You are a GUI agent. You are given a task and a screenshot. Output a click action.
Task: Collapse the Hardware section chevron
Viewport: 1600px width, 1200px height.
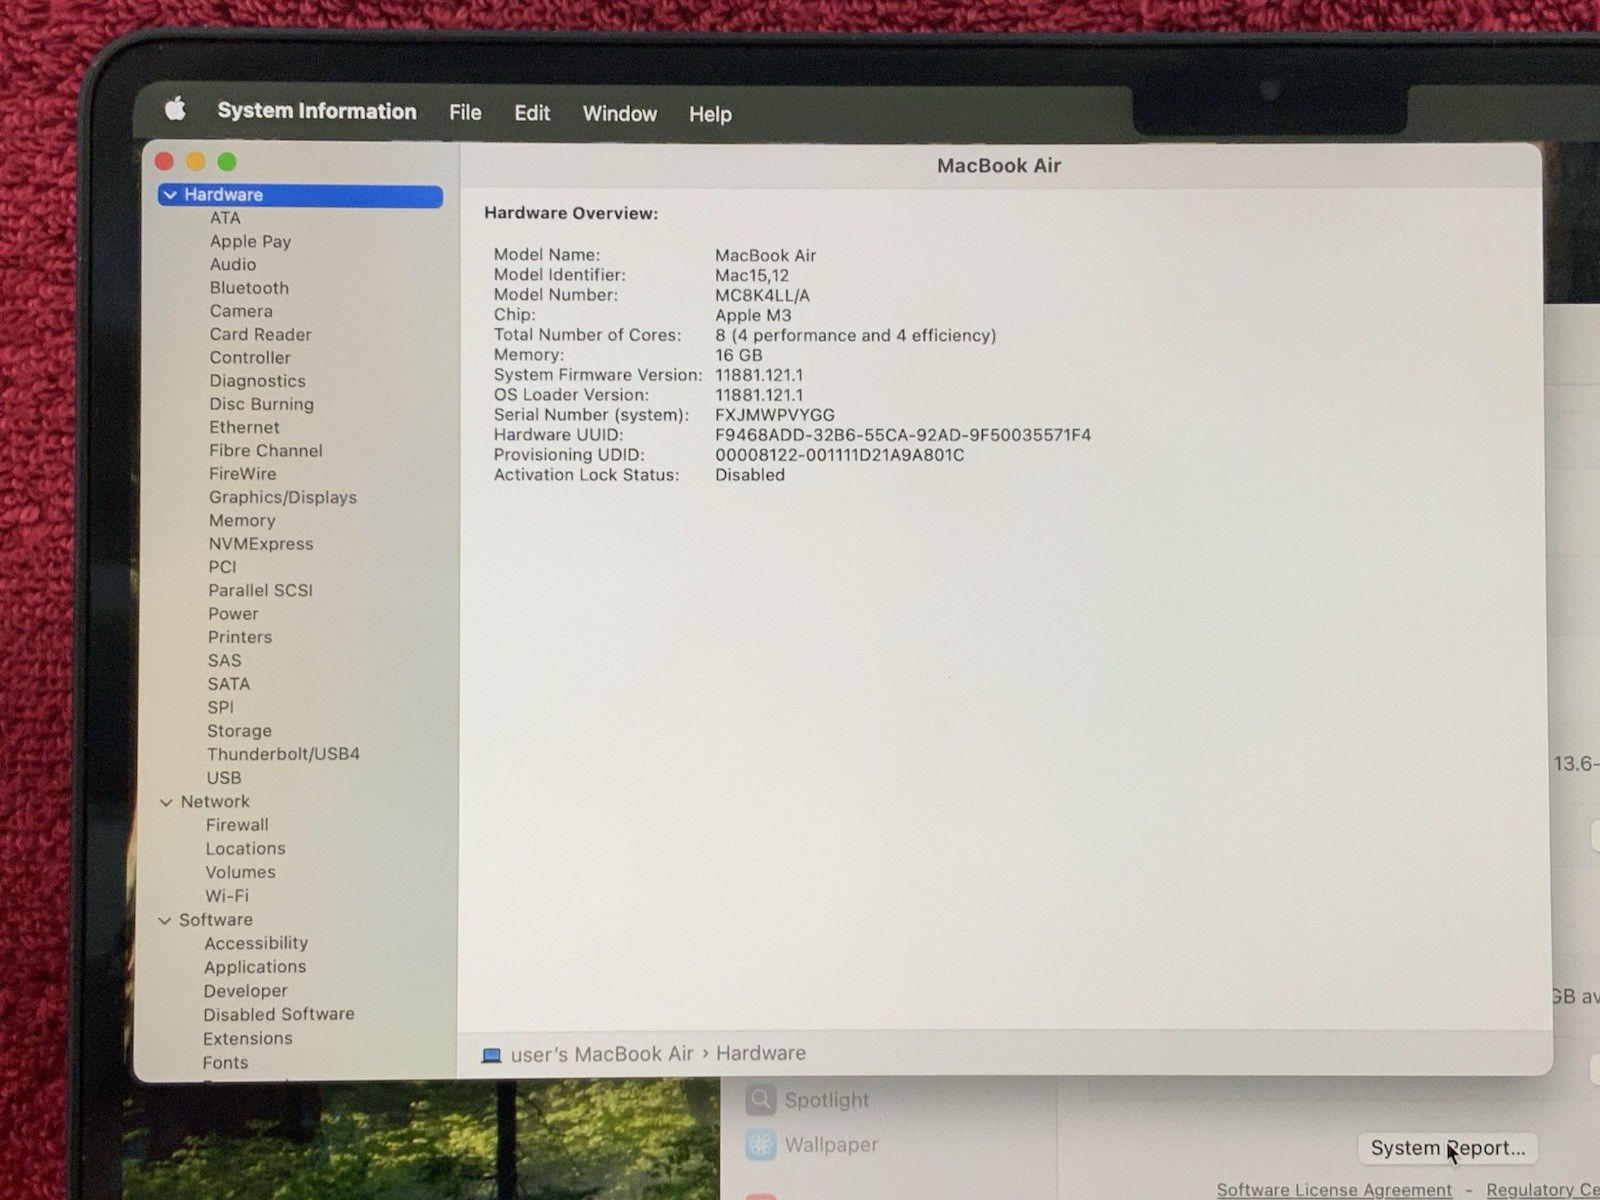tap(170, 195)
